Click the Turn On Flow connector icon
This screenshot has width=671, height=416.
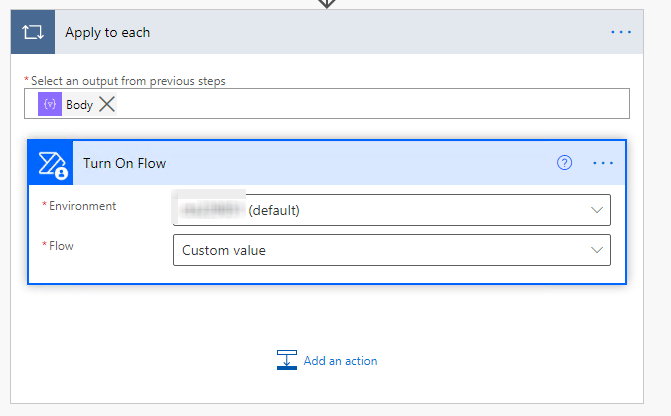tap(50, 163)
